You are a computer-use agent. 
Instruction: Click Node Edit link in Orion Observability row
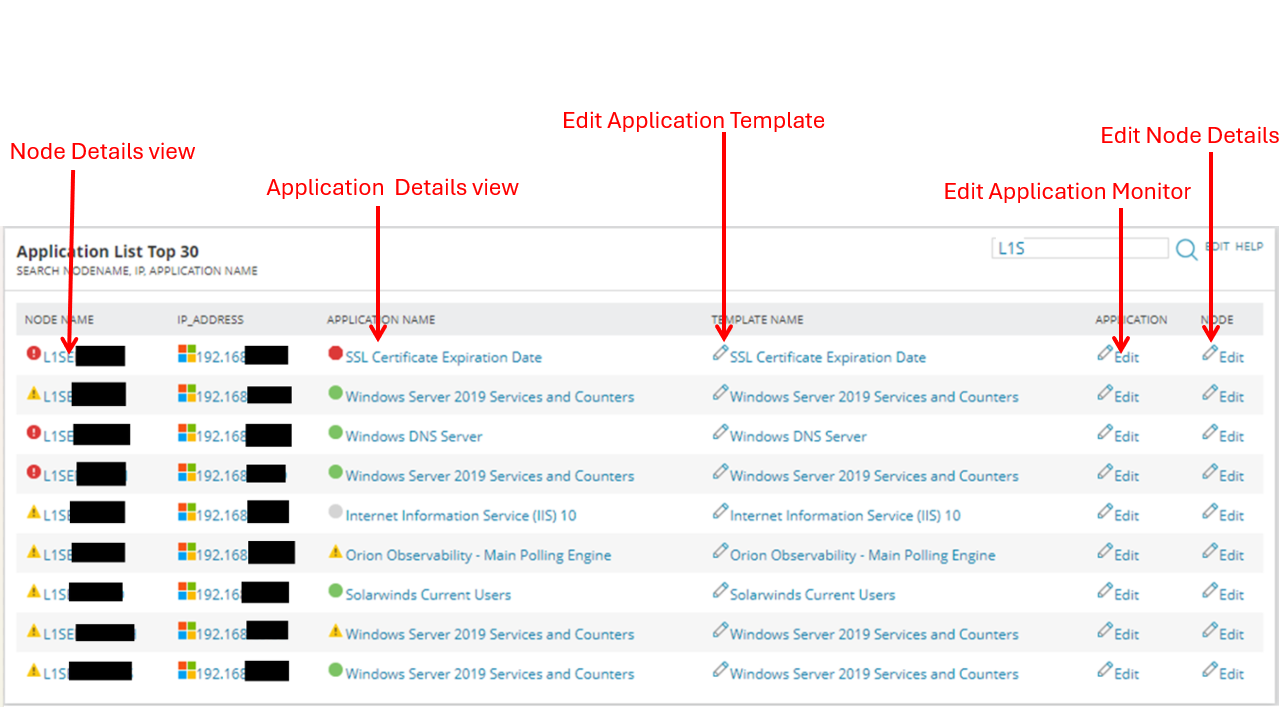pos(1232,555)
